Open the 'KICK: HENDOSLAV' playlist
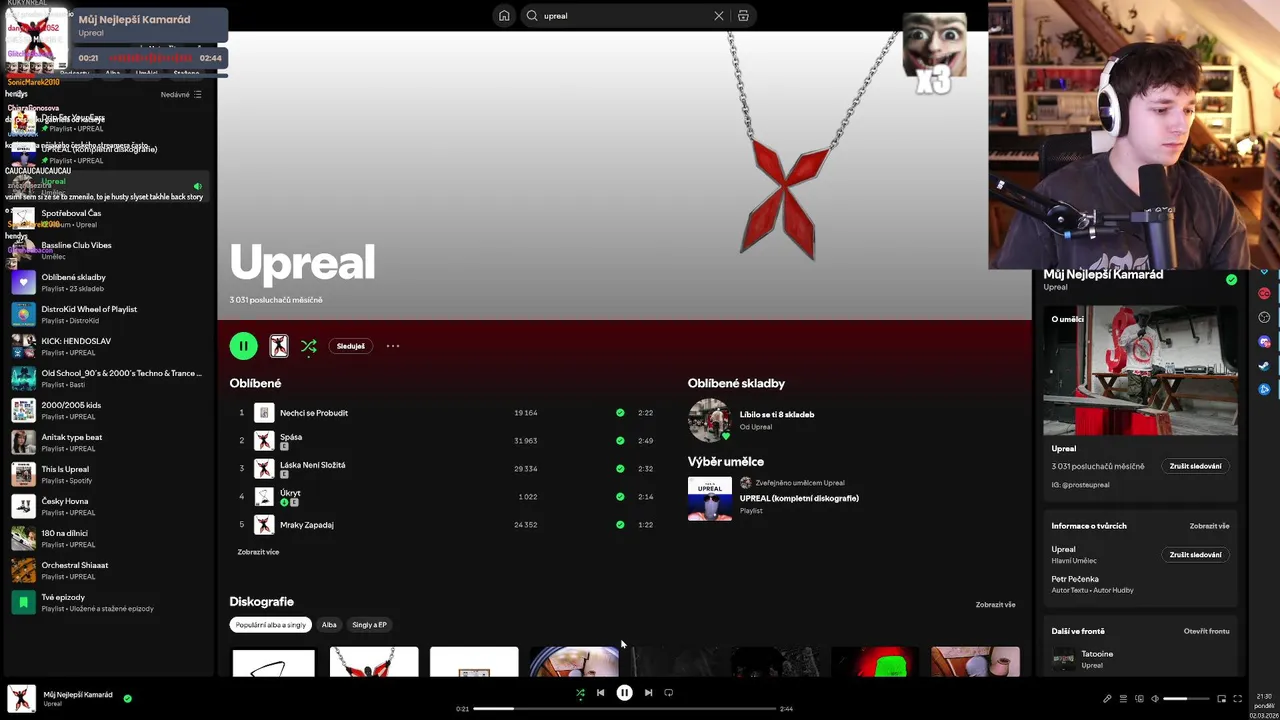 107,346
